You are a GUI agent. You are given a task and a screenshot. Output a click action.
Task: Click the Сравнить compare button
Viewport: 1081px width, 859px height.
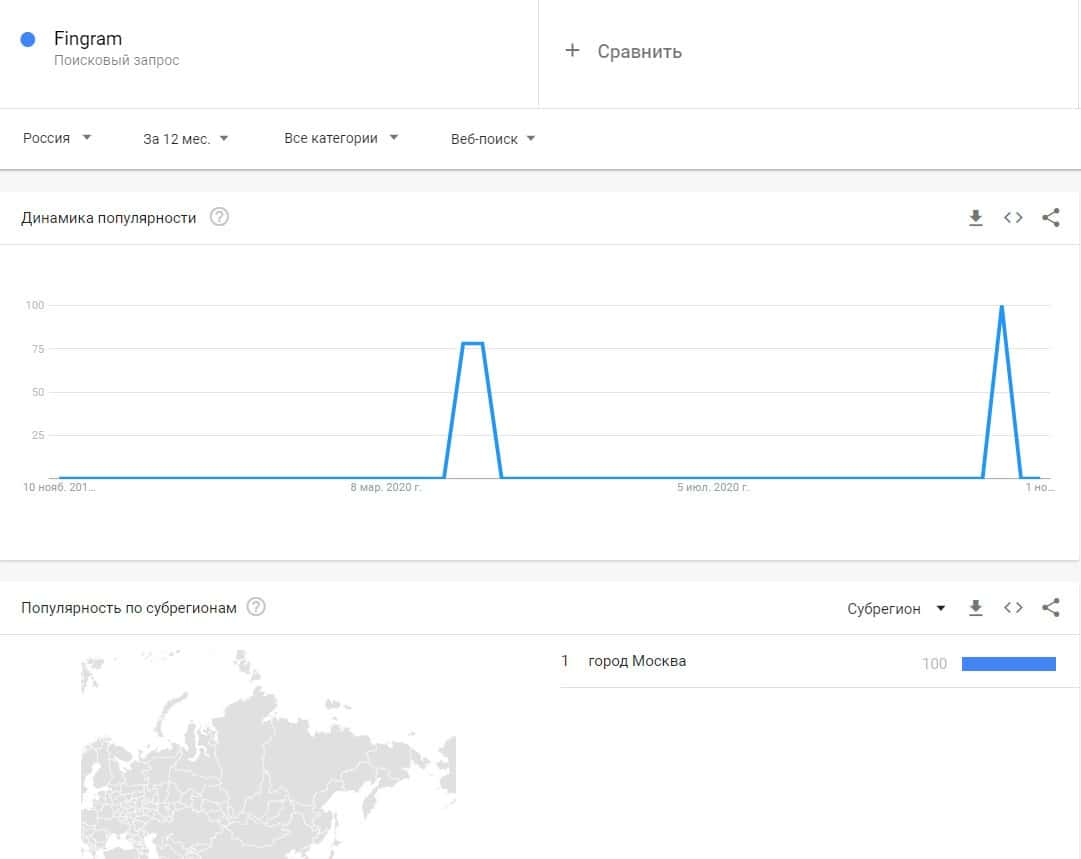(623, 51)
